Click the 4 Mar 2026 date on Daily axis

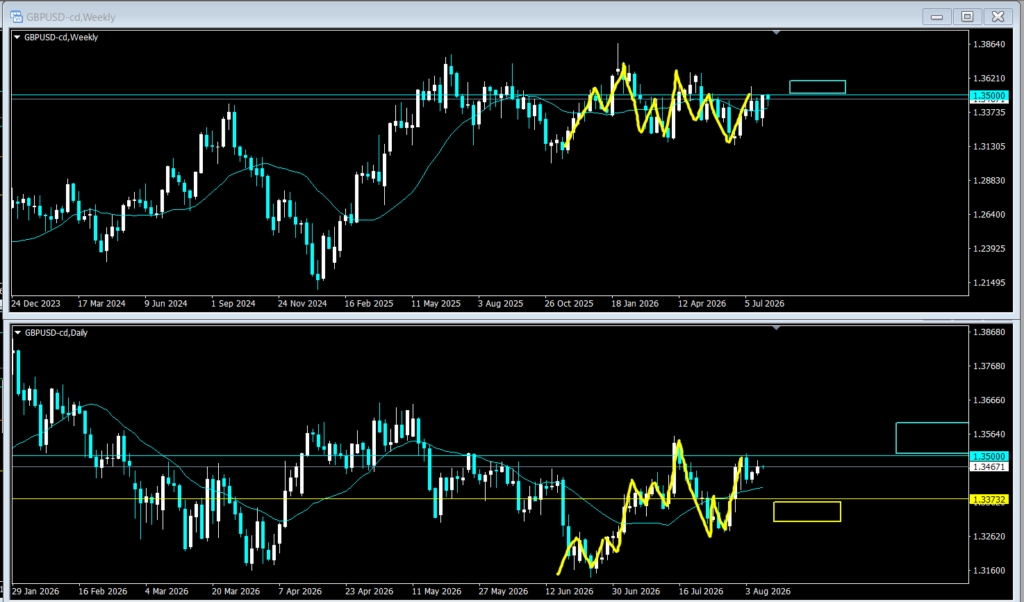point(167,592)
